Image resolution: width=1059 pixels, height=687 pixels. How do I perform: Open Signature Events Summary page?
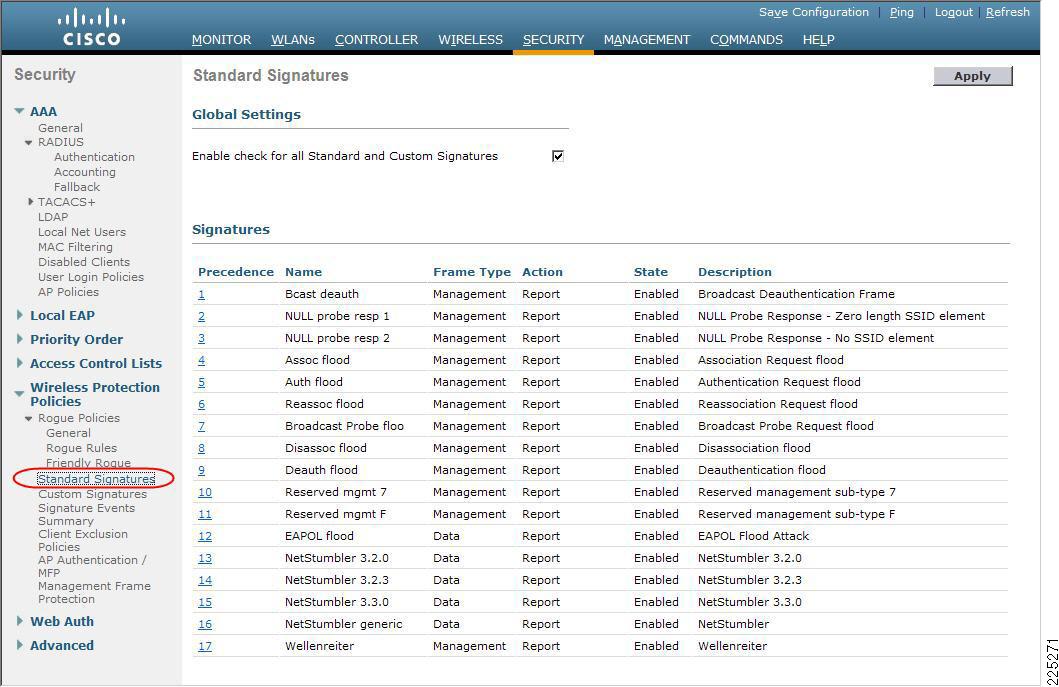86,515
